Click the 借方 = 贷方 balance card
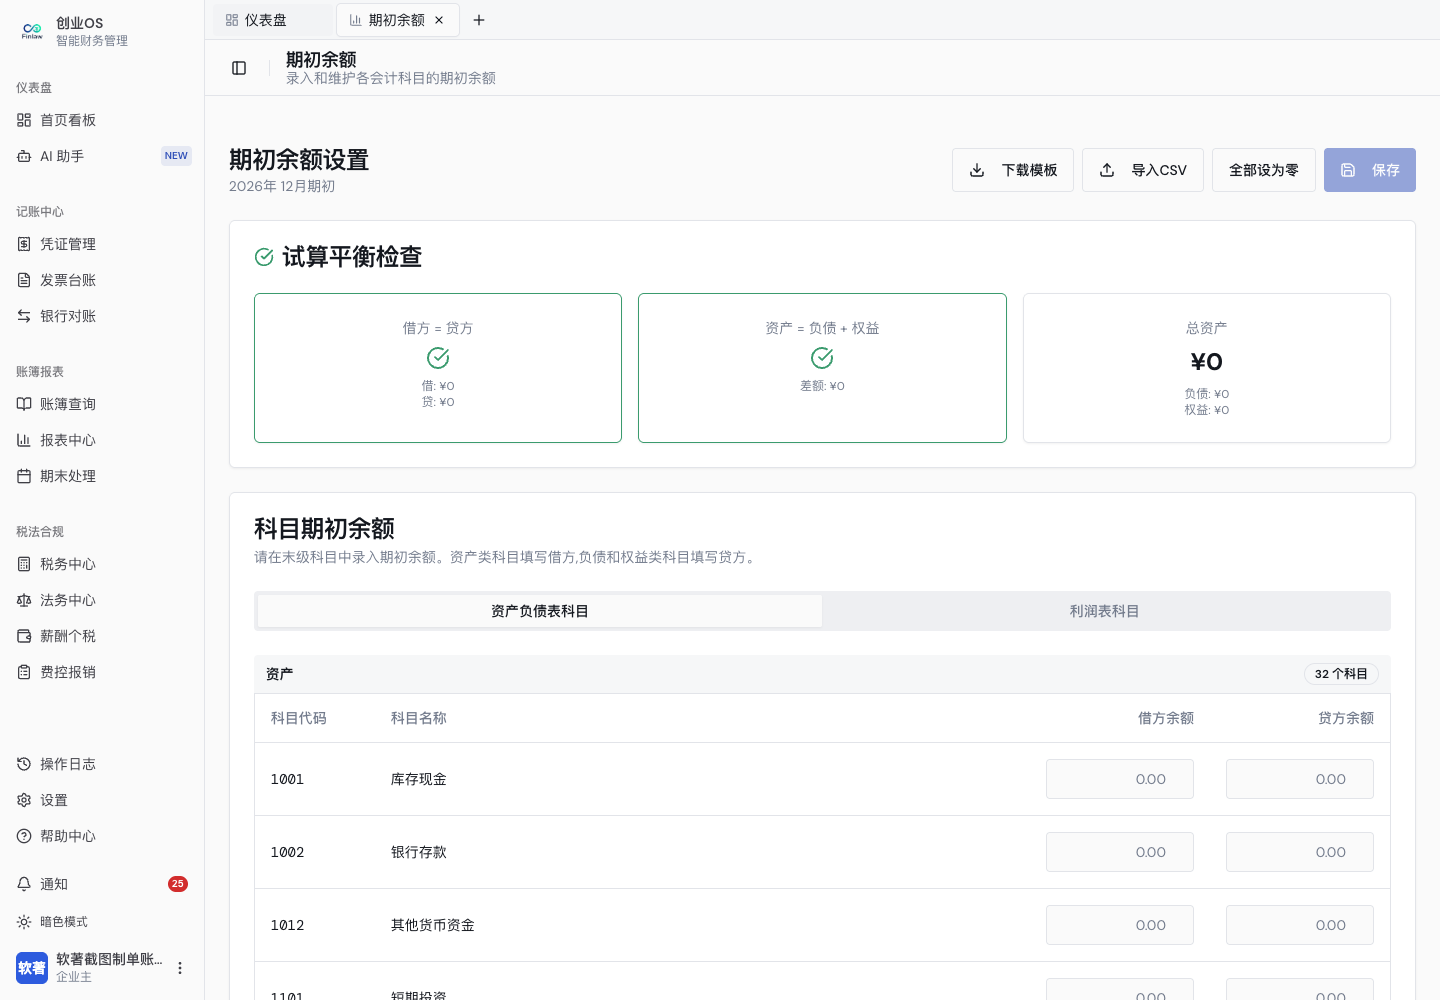The height and width of the screenshot is (1000, 1440). (x=438, y=368)
